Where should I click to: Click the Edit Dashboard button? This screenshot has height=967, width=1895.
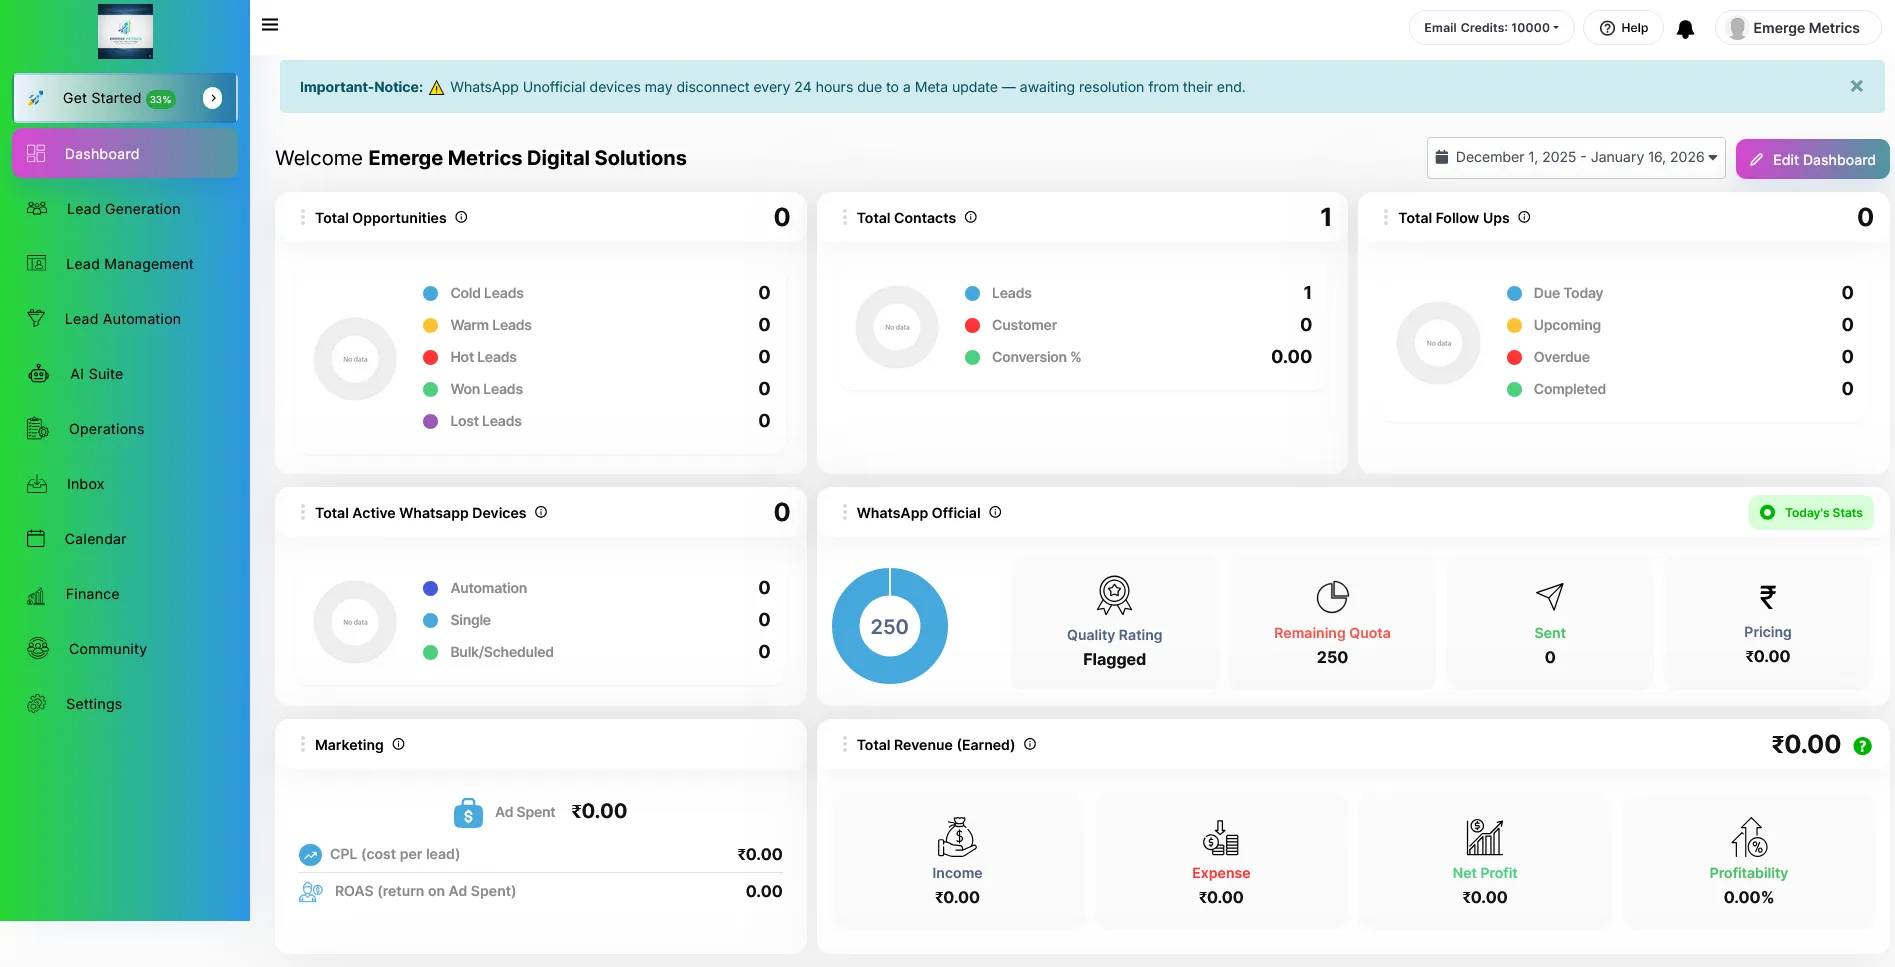click(x=1812, y=160)
